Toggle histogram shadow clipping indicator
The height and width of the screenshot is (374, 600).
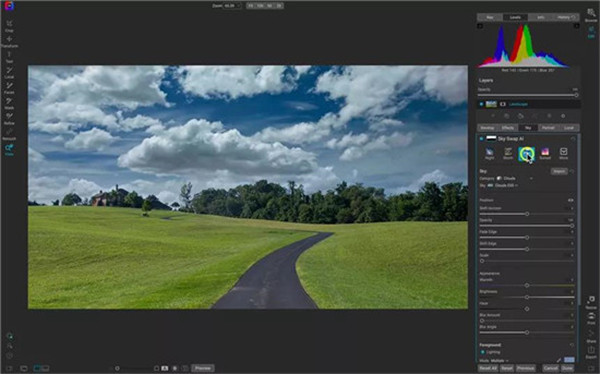(x=480, y=26)
